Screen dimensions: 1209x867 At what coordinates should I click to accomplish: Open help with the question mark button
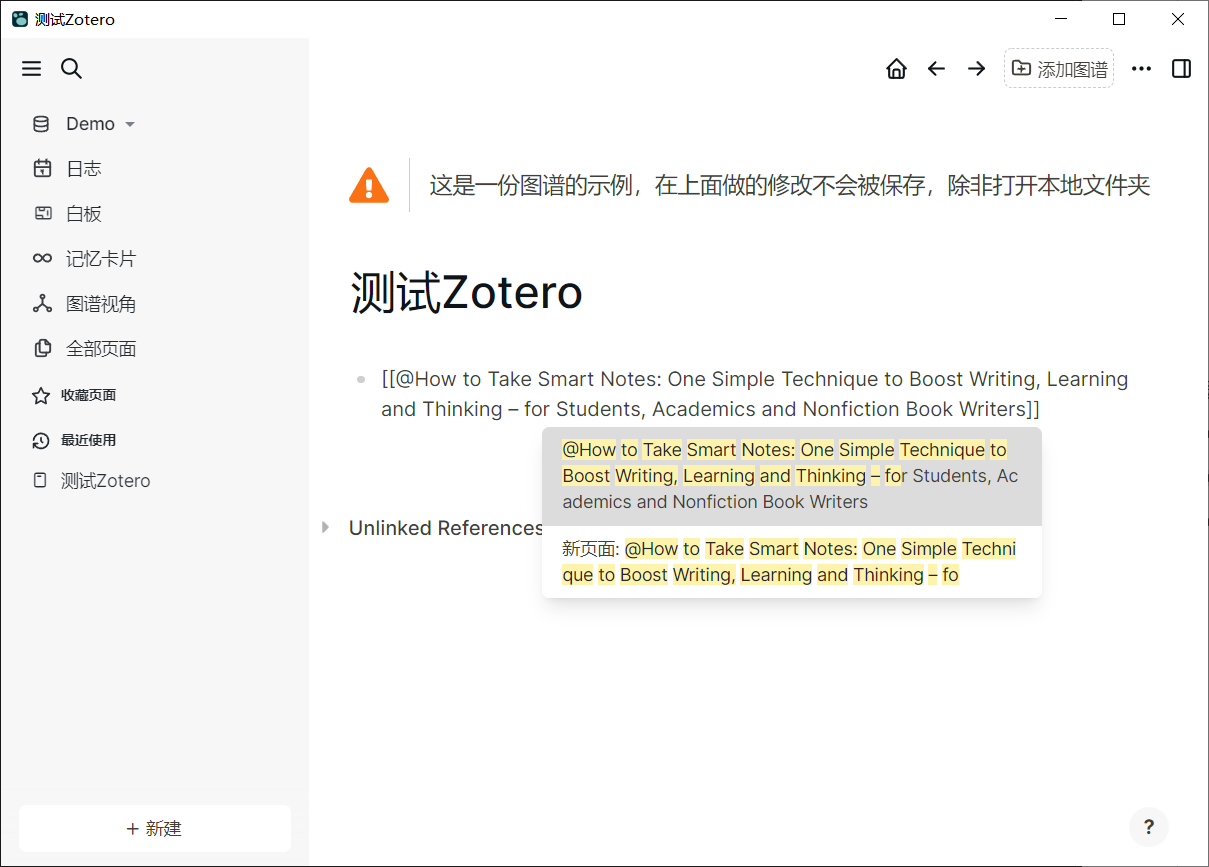[x=1148, y=827]
